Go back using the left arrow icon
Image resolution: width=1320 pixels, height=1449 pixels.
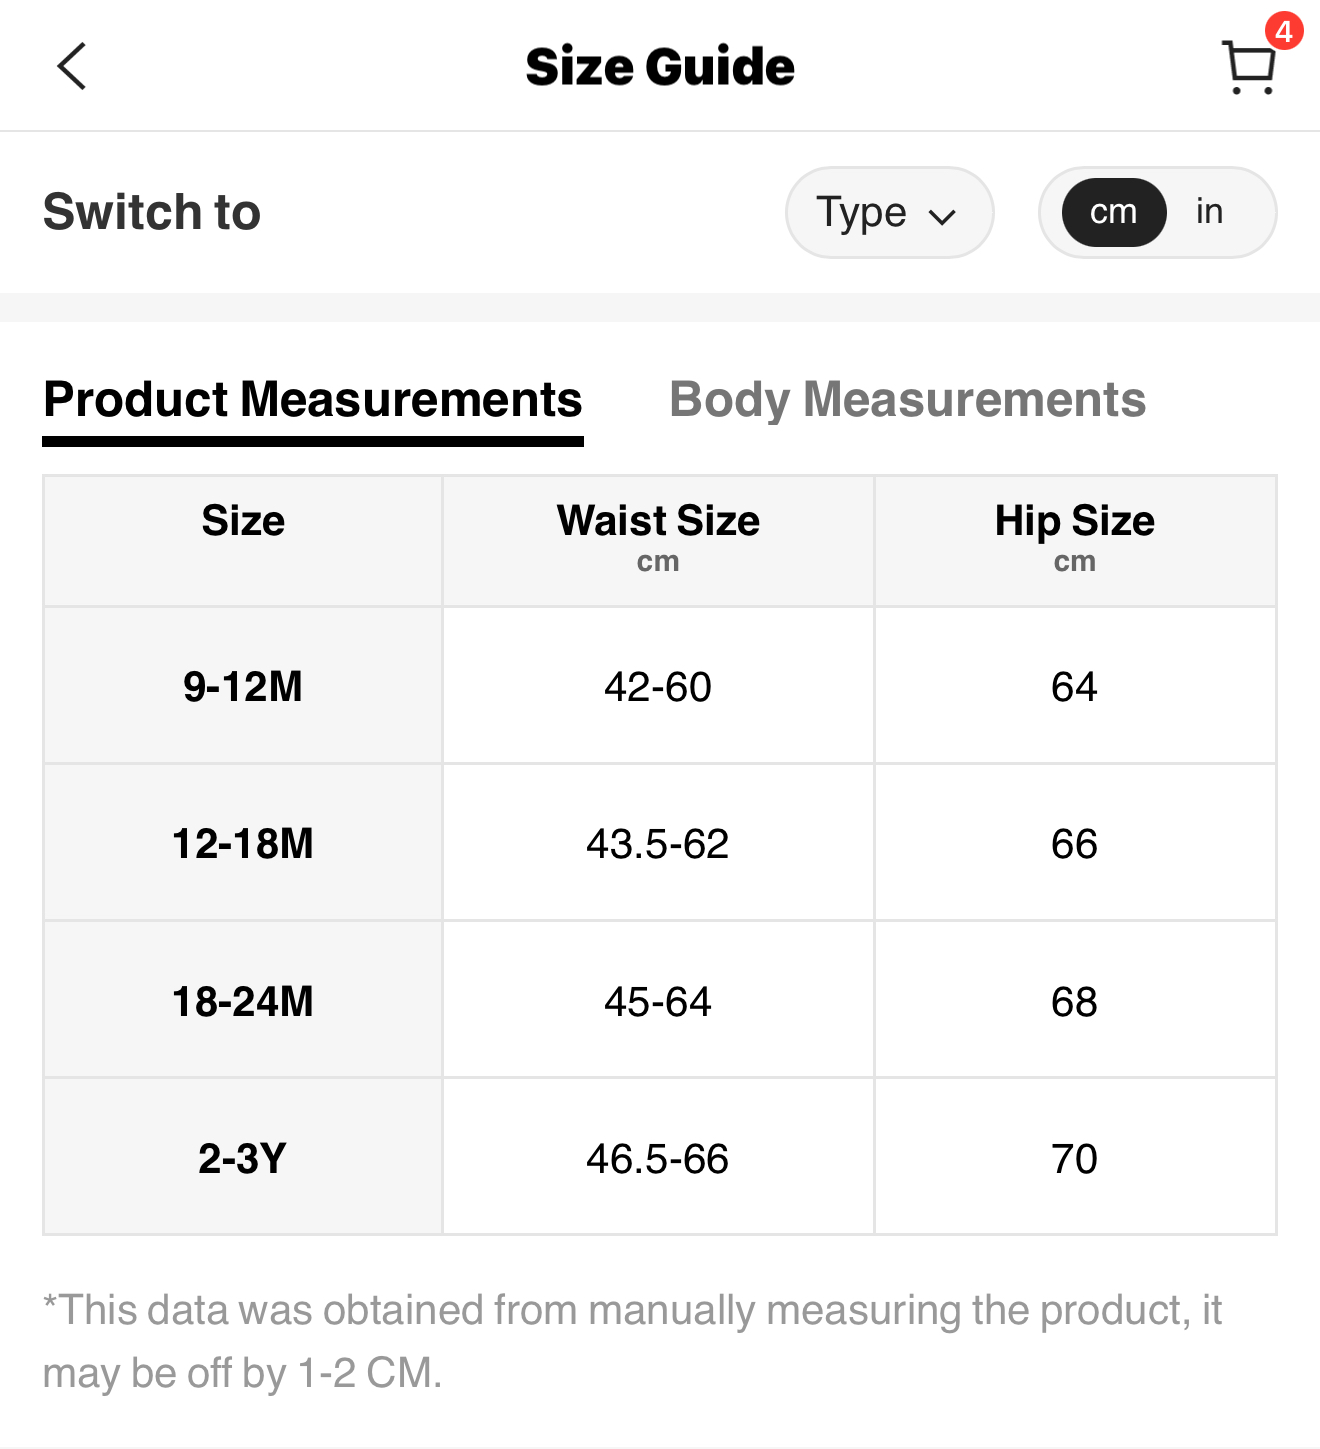point(72,67)
